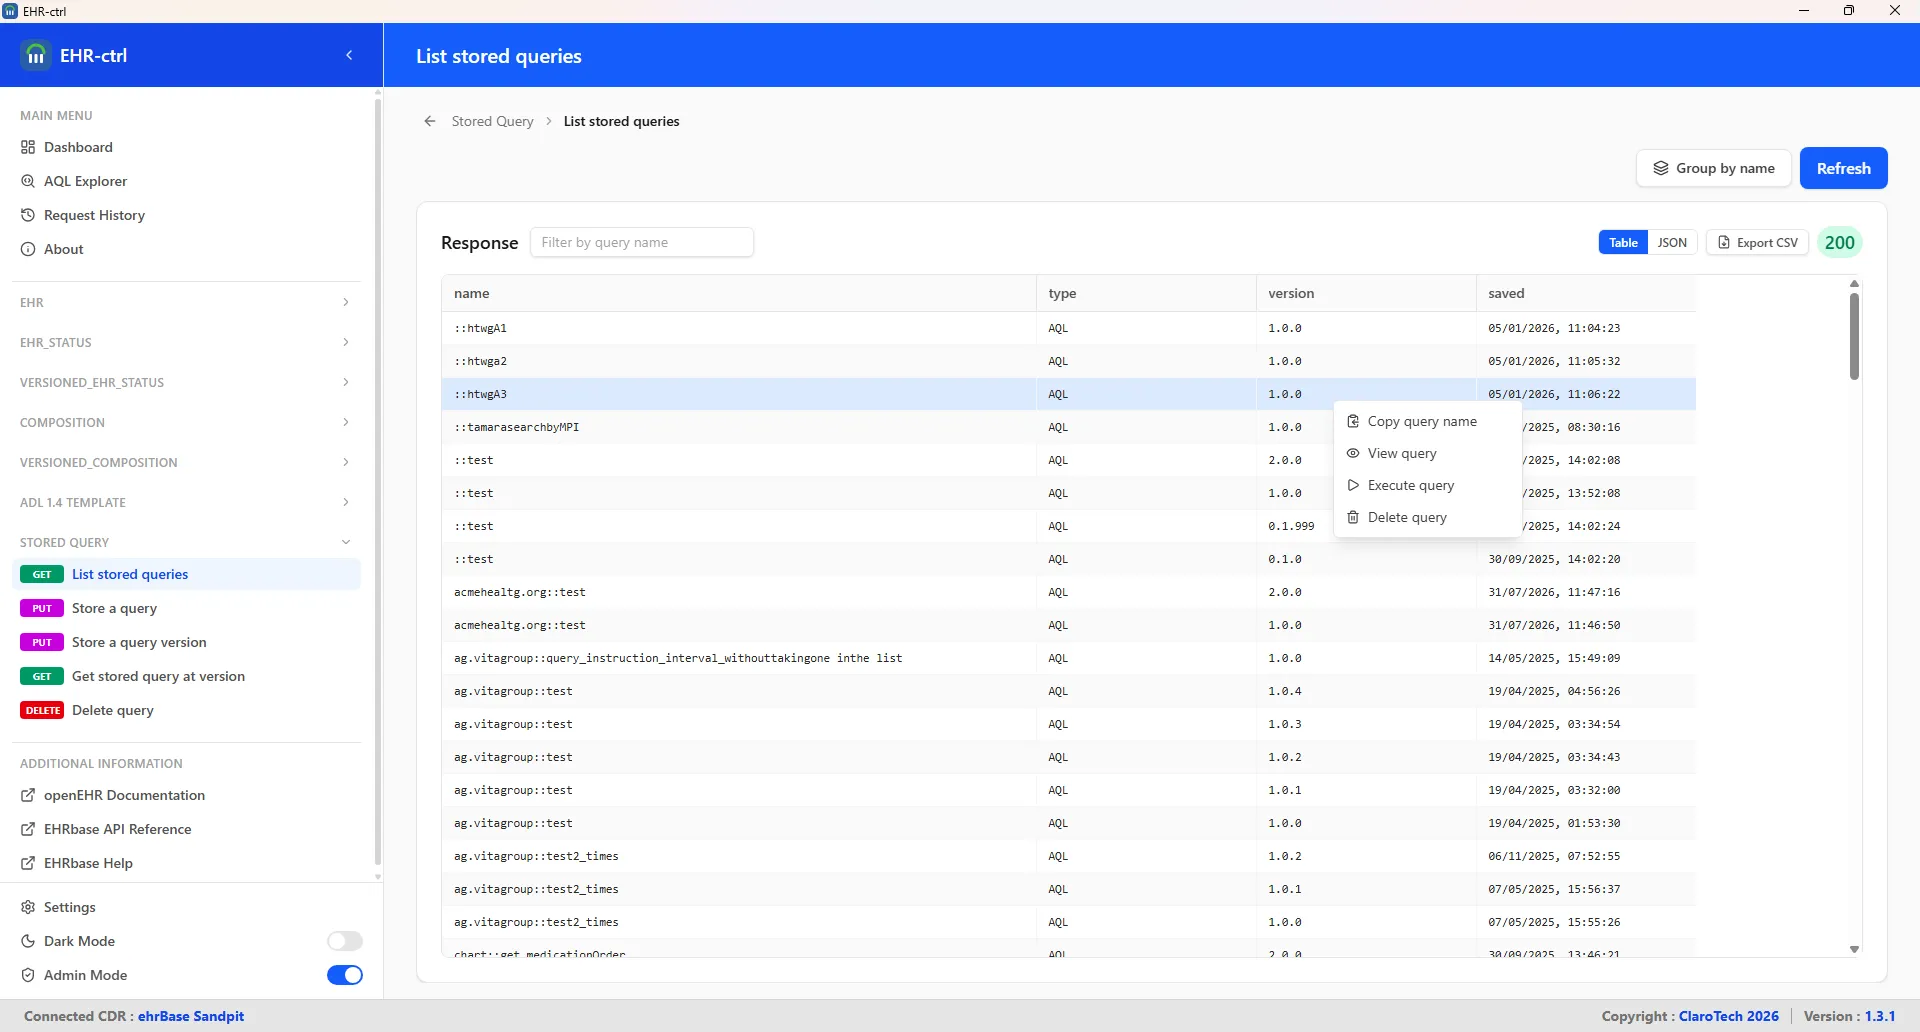1920x1032 pixels.
Task: Click the PUT badge for Store a query version
Action: click(42, 642)
